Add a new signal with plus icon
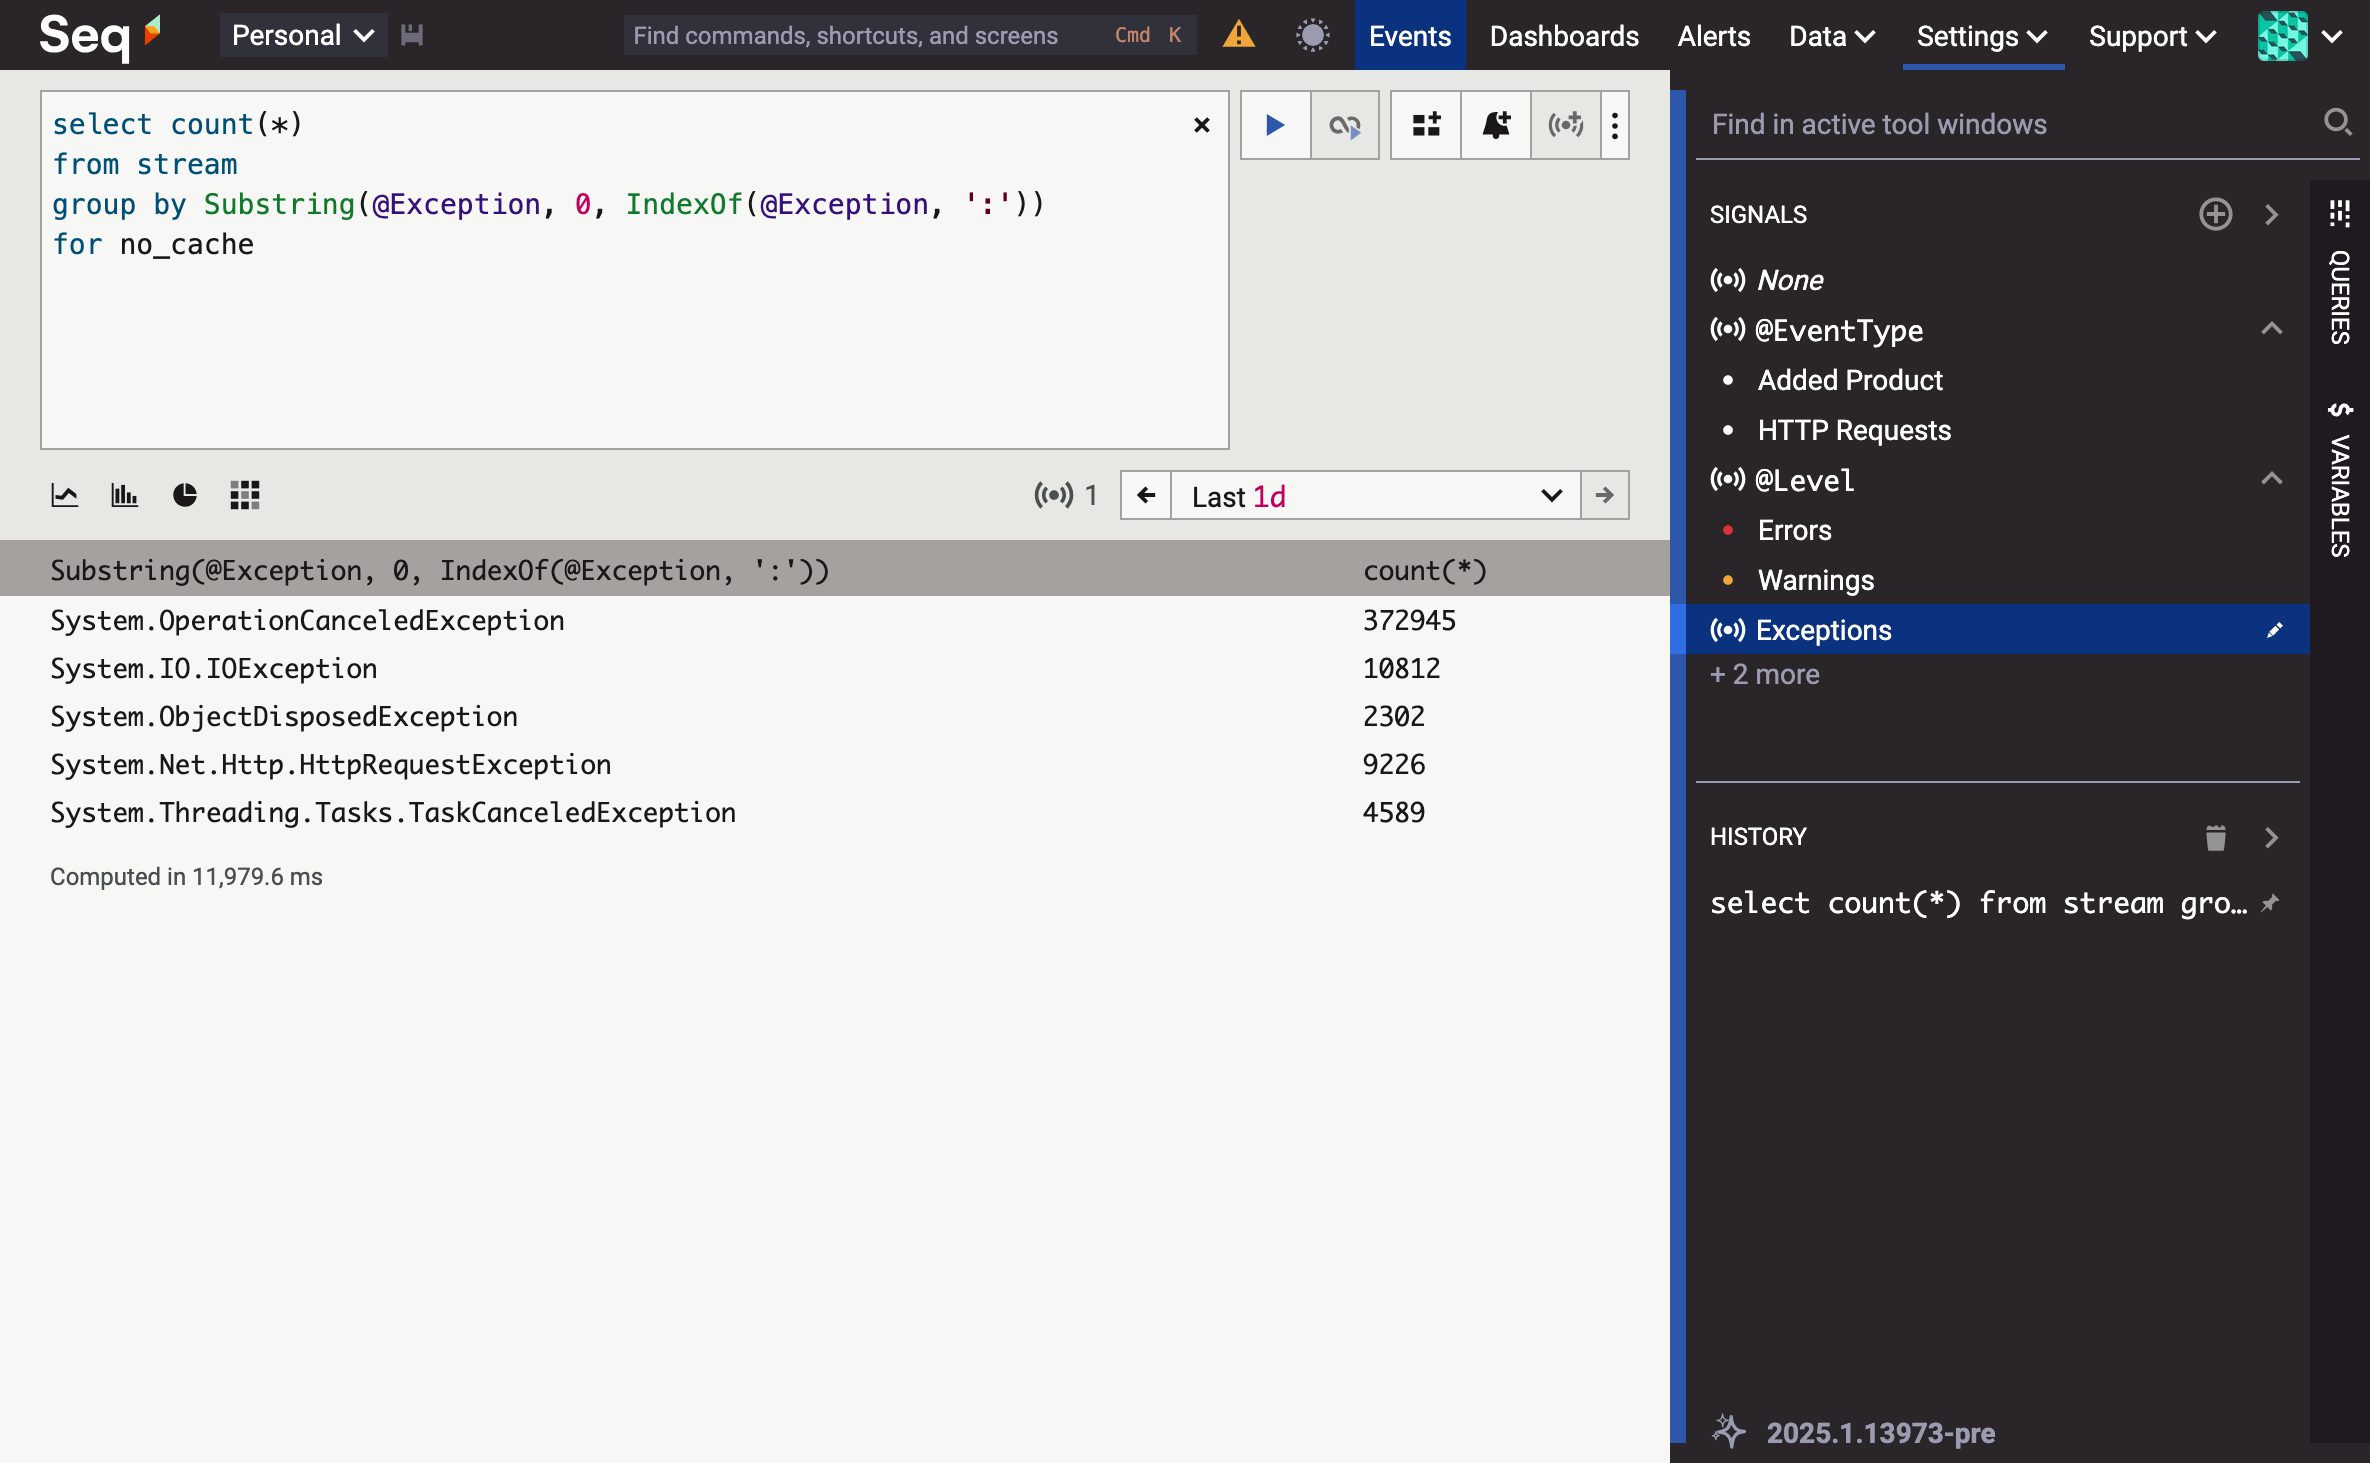This screenshot has width=2370, height=1464. 2215,214
